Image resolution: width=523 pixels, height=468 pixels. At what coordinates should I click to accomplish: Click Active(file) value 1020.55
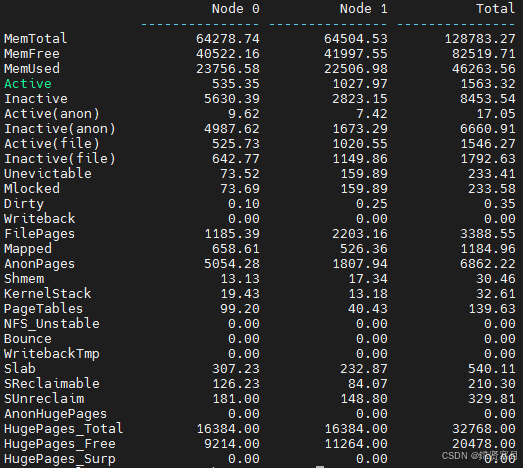pyautogui.click(x=360, y=144)
